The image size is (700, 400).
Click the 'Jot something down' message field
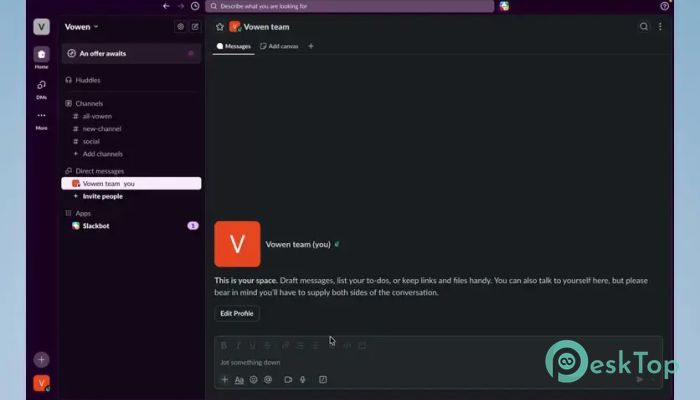pyautogui.click(x=438, y=362)
